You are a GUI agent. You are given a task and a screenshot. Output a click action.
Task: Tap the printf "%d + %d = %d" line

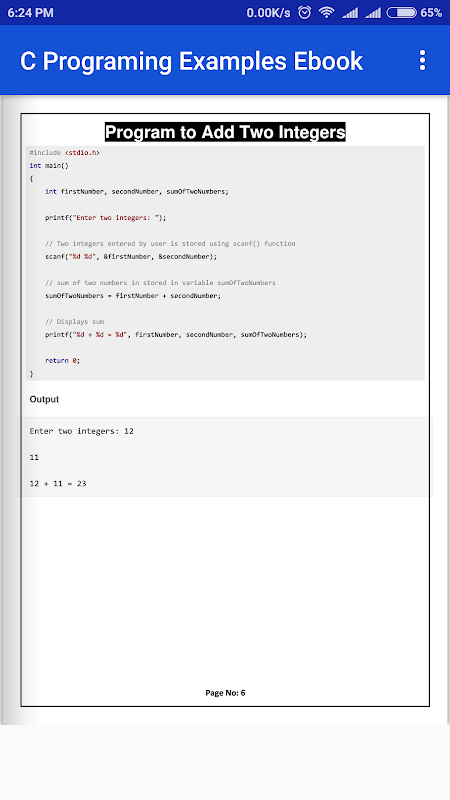176,335
